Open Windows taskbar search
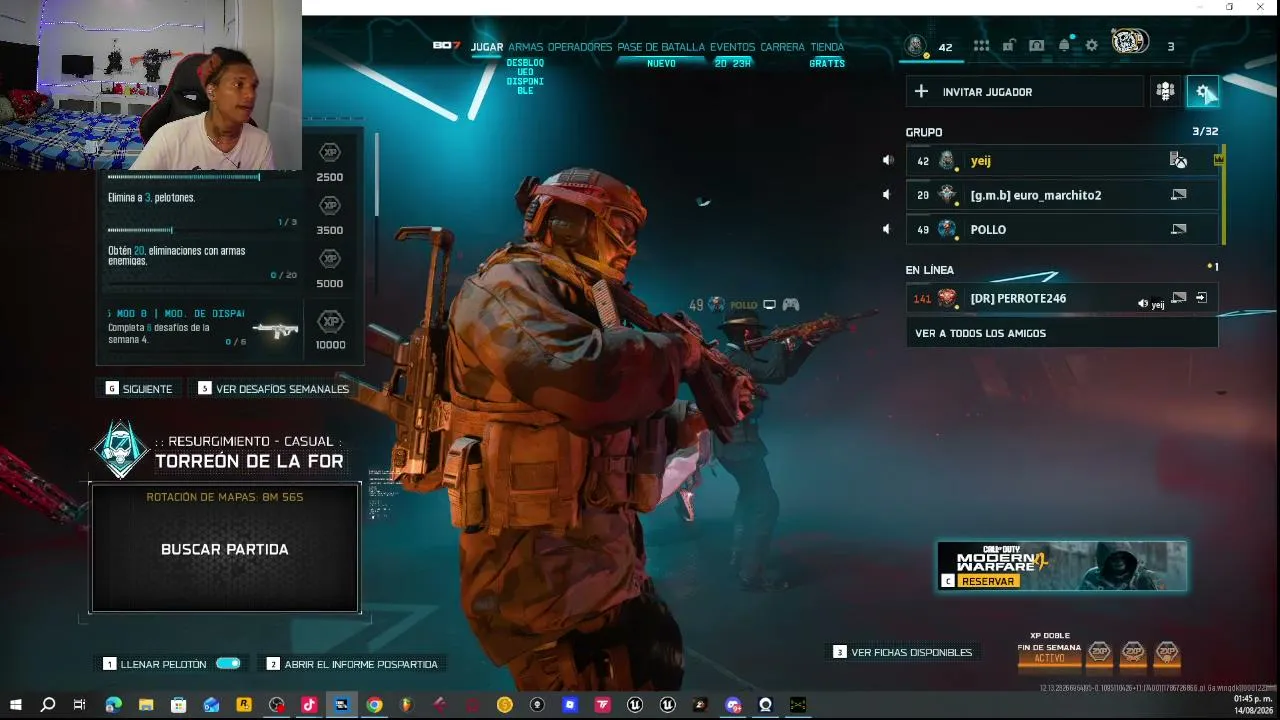This screenshot has width=1280, height=720. [x=47, y=705]
